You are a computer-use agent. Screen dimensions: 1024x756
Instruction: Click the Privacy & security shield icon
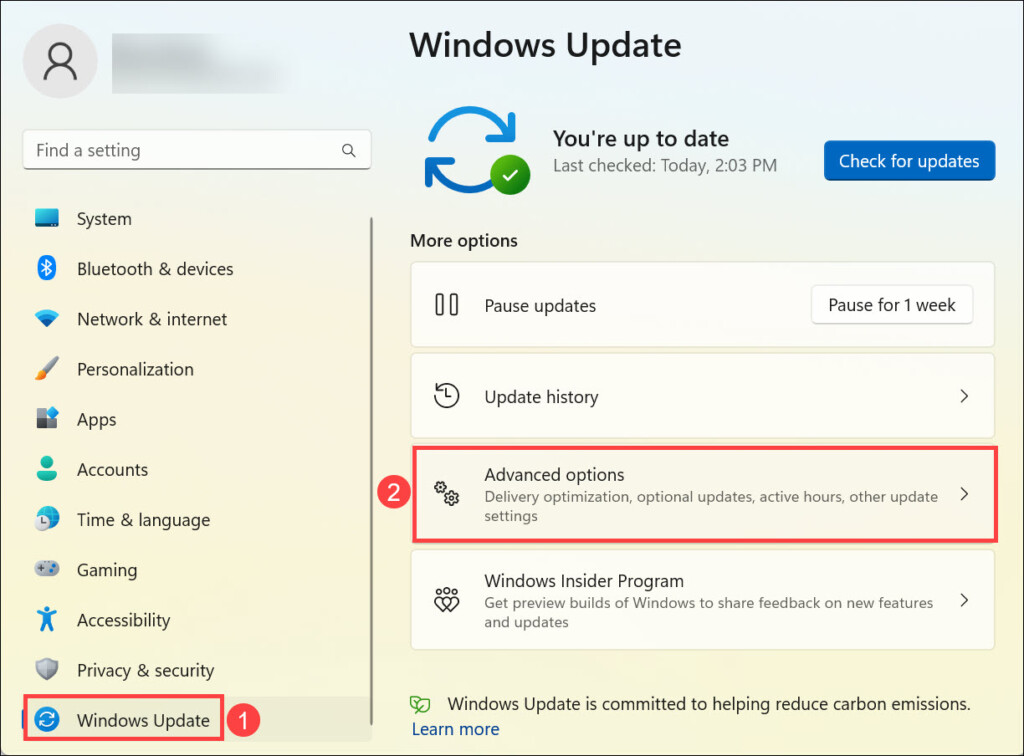click(47, 670)
